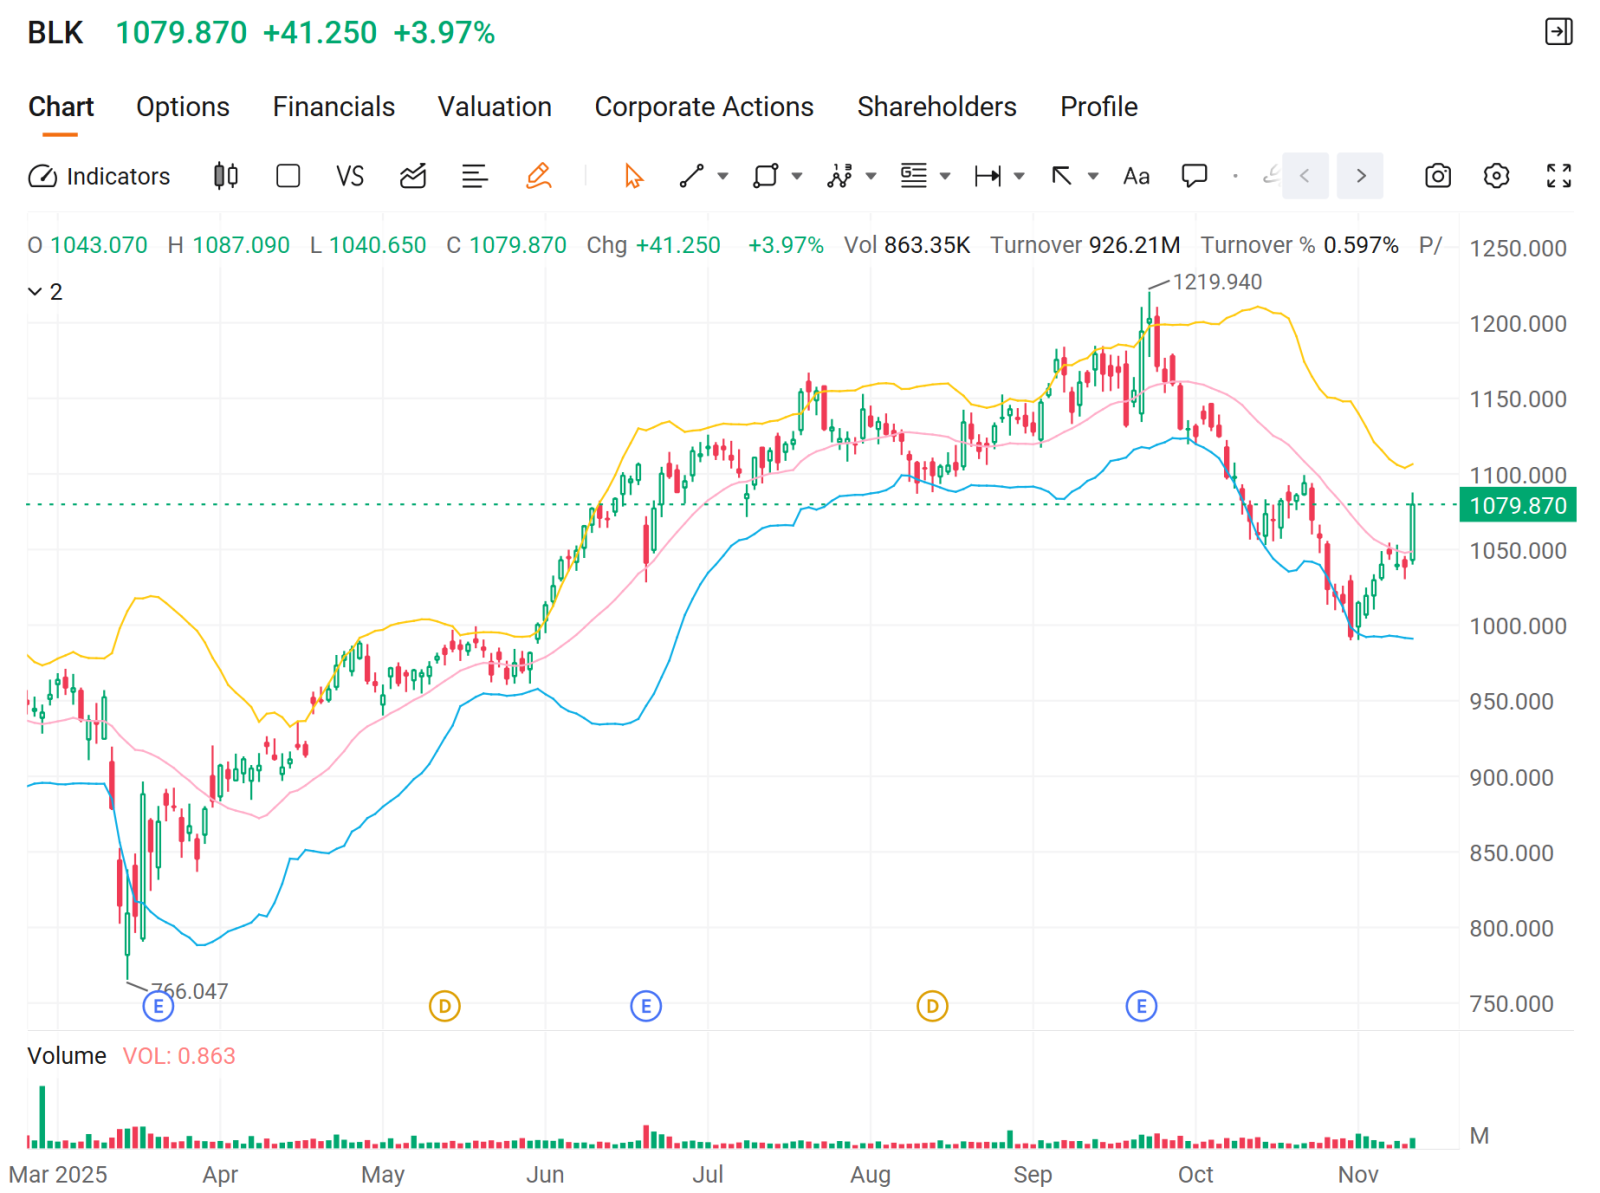Switch to the Financials tab
This screenshot has width=1600, height=1193.
click(x=333, y=107)
